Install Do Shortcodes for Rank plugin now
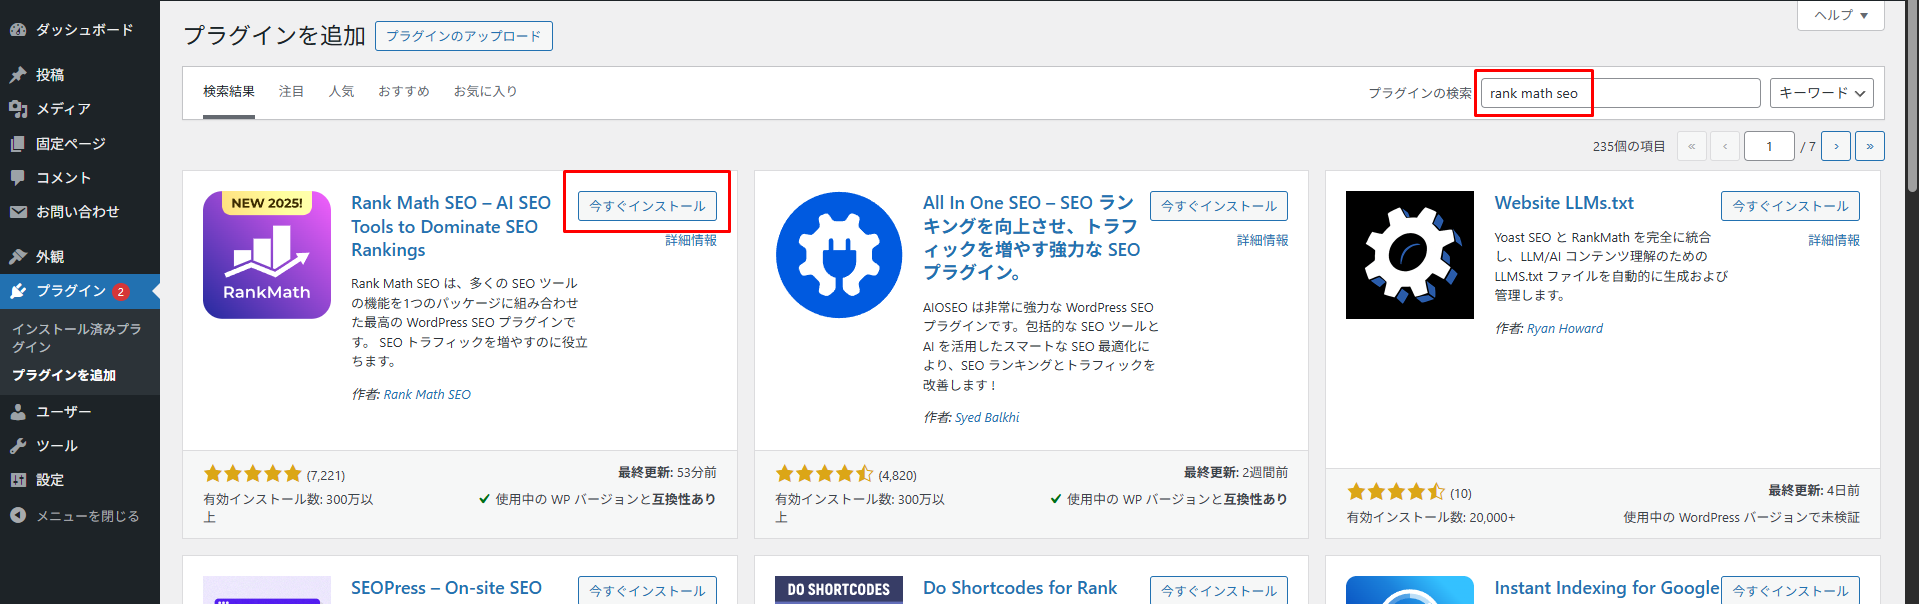The width and height of the screenshot is (1919, 604). tap(1219, 590)
